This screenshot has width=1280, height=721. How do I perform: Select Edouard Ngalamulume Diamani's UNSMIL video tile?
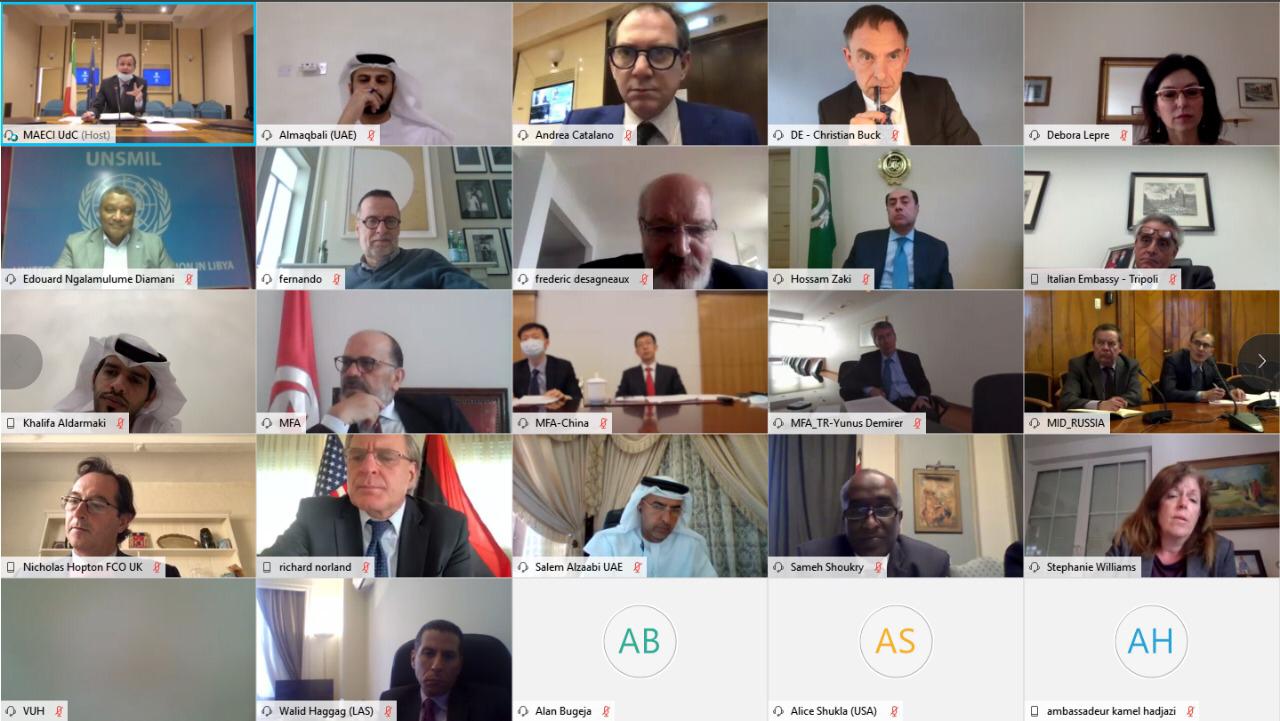point(128,218)
